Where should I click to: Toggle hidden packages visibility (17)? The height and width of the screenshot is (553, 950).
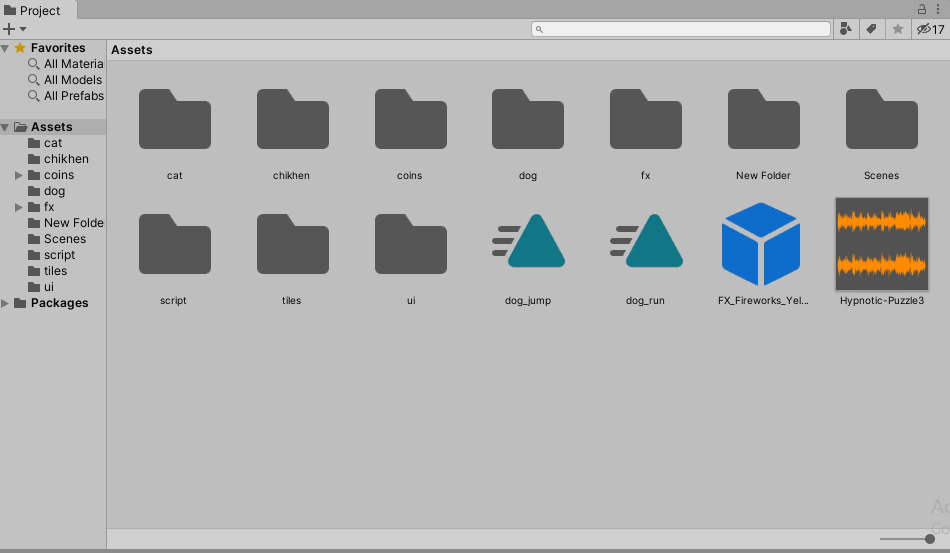click(931, 29)
